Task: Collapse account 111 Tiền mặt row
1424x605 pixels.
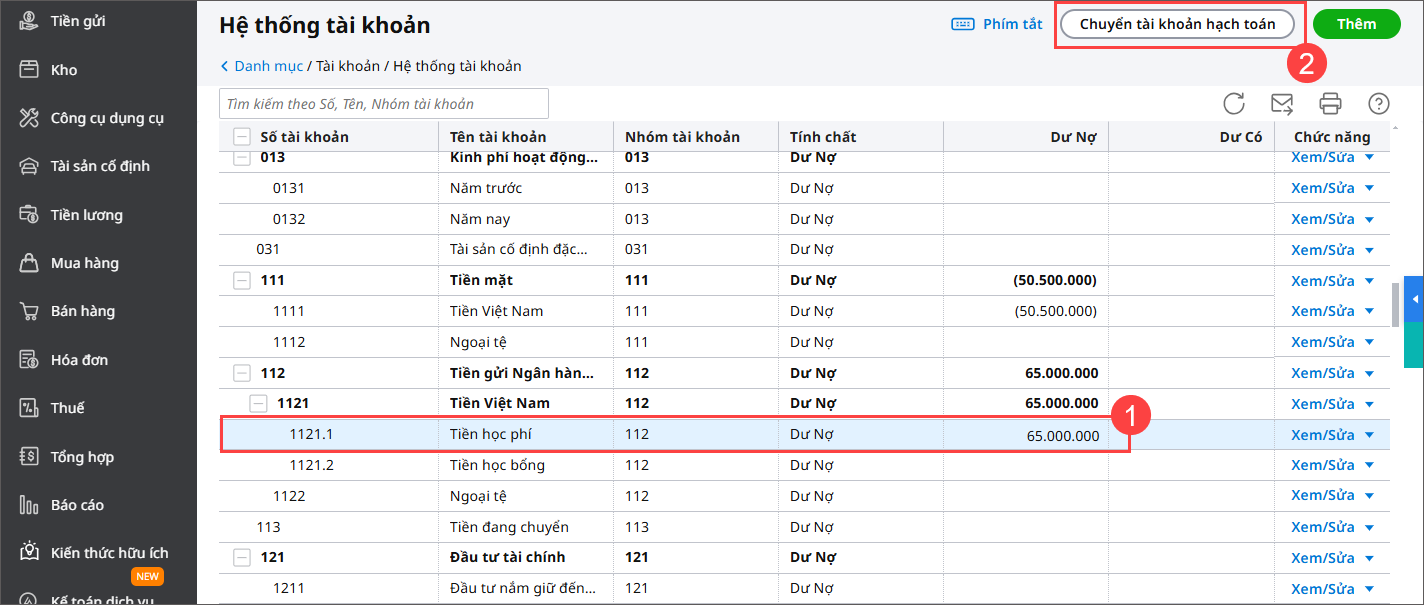Action: (242, 281)
